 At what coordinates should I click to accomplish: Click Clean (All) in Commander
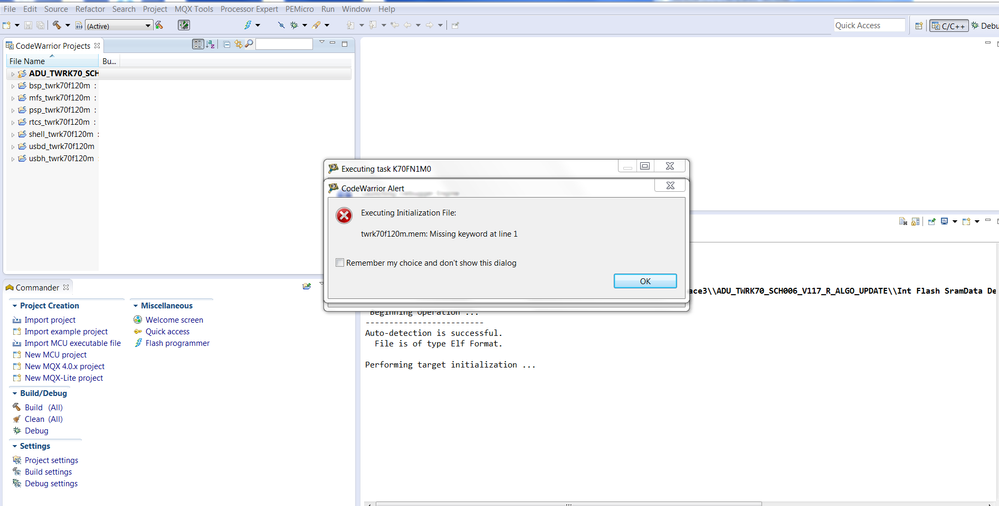point(43,419)
